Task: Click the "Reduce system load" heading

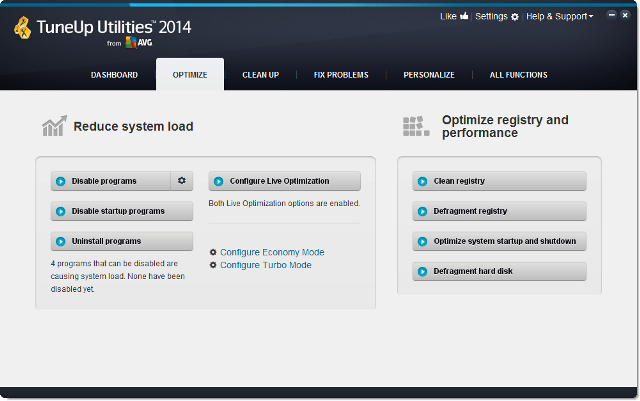Action: pyautogui.click(x=133, y=127)
